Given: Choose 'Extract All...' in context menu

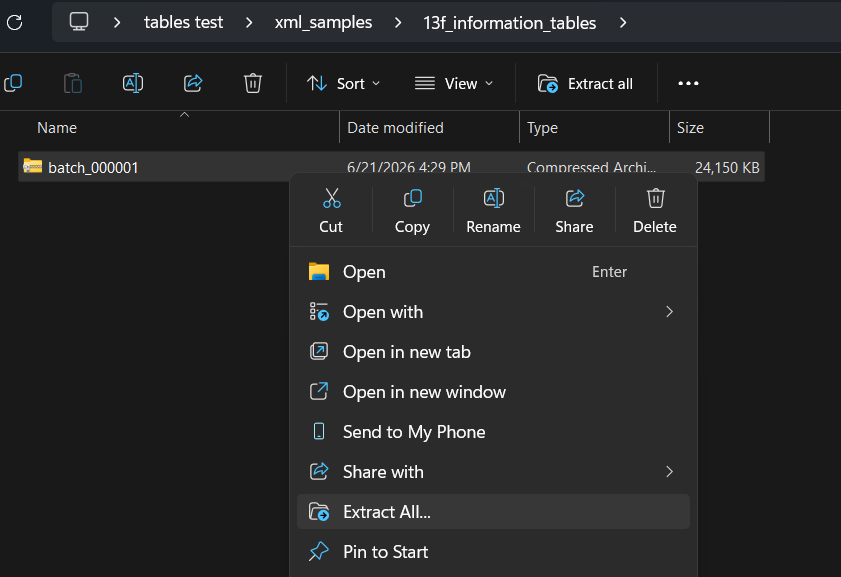Looking at the screenshot, I should [x=493, y=512].
